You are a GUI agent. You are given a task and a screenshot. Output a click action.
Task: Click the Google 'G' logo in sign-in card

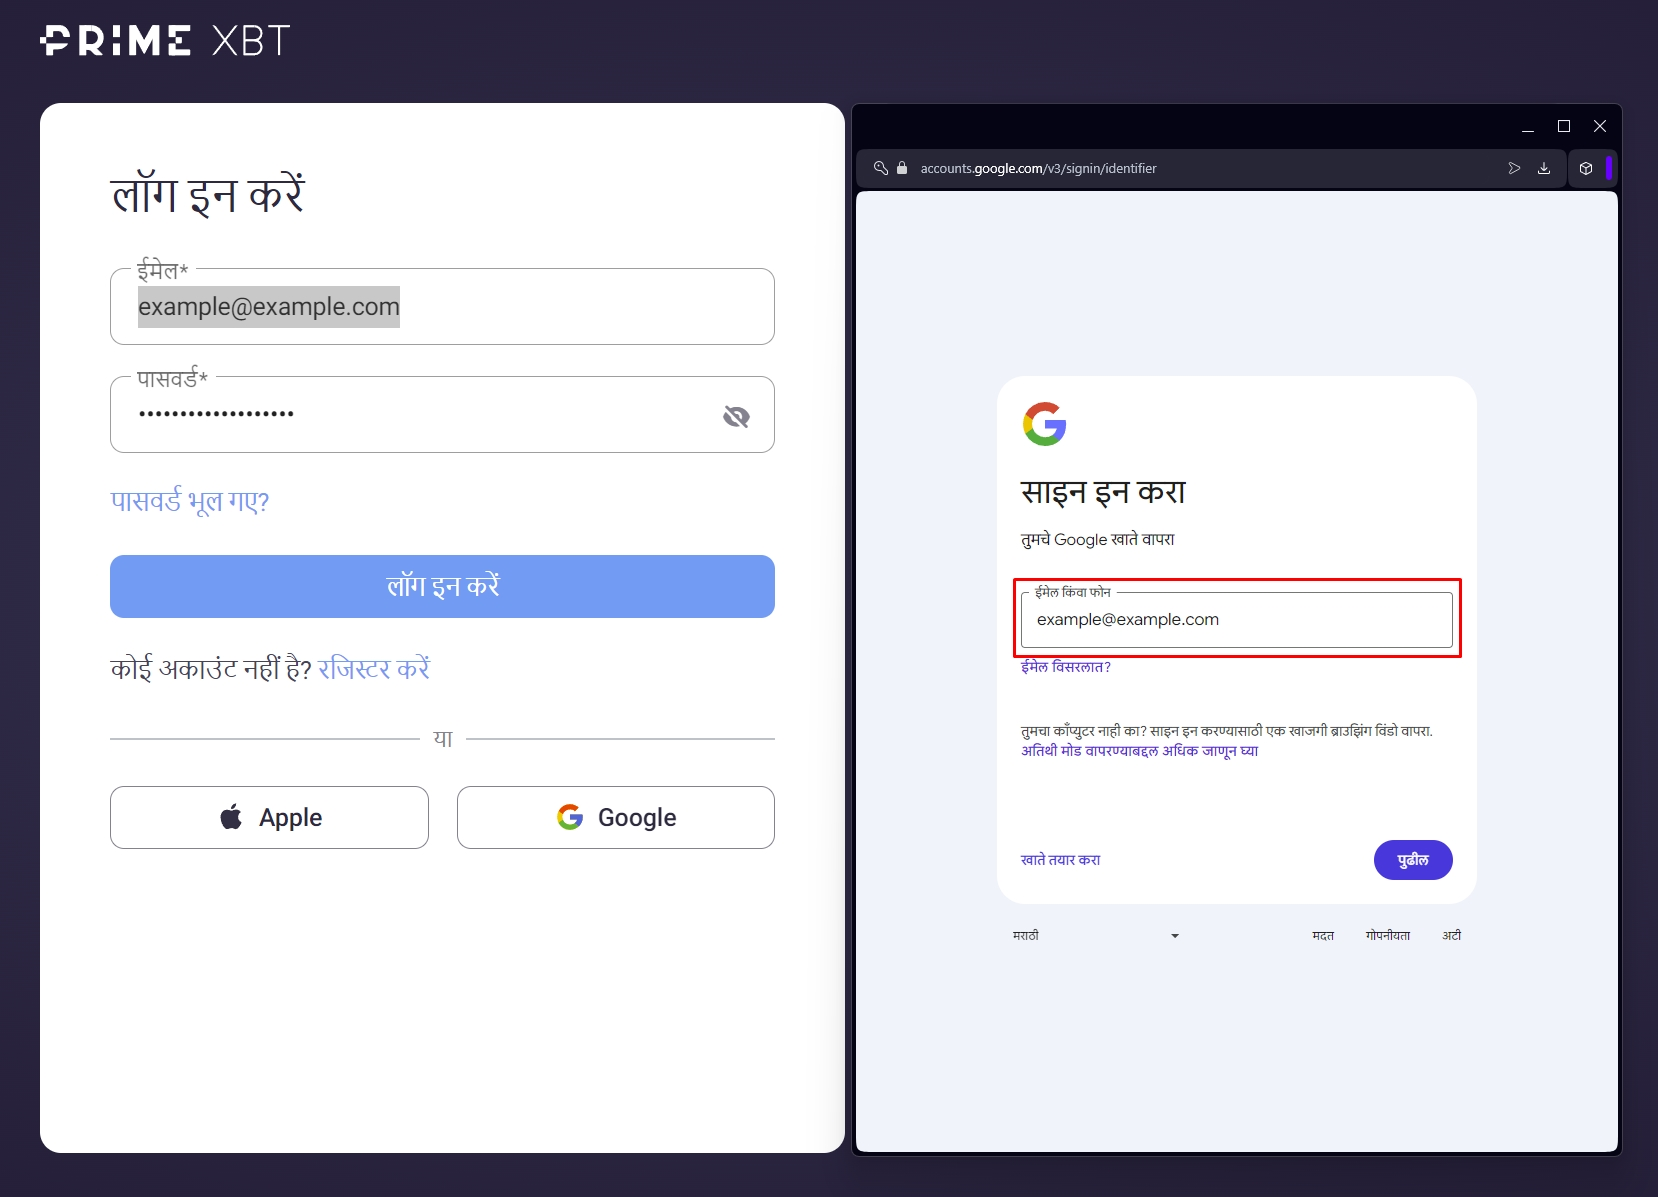click(x=1045, y=424)
